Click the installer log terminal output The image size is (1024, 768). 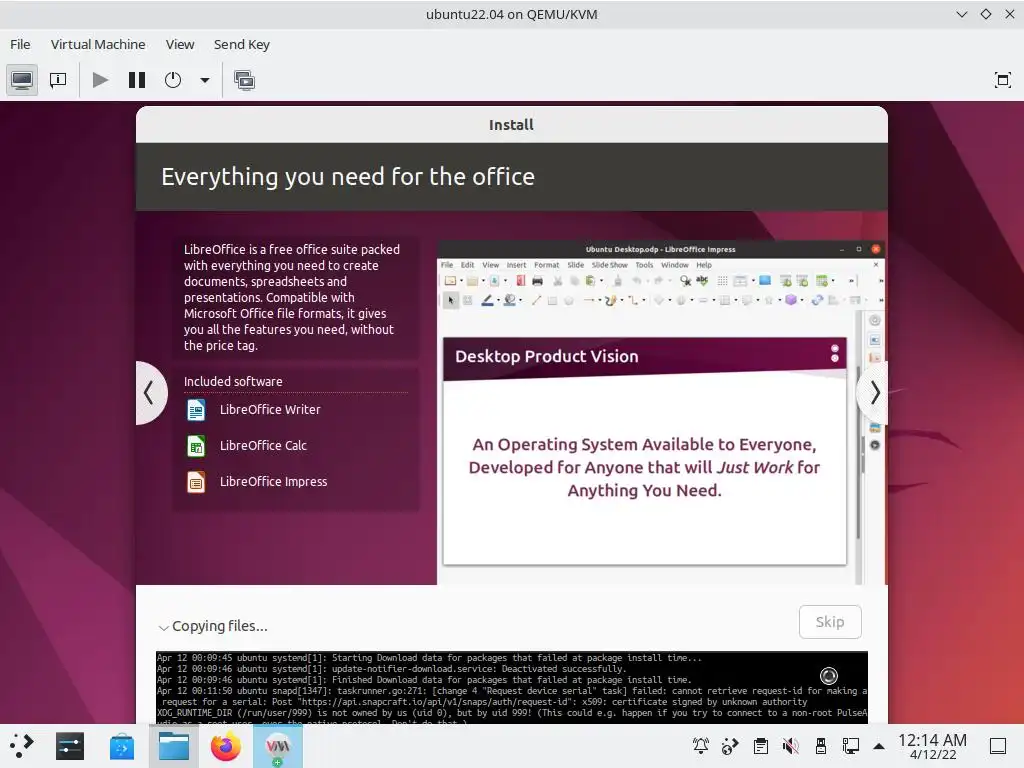512,687
